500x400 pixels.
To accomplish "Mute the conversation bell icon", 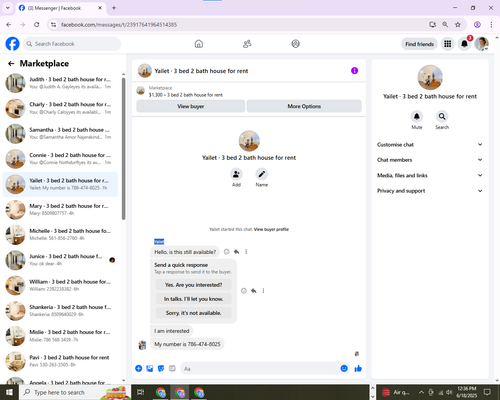I will (417, 116).
